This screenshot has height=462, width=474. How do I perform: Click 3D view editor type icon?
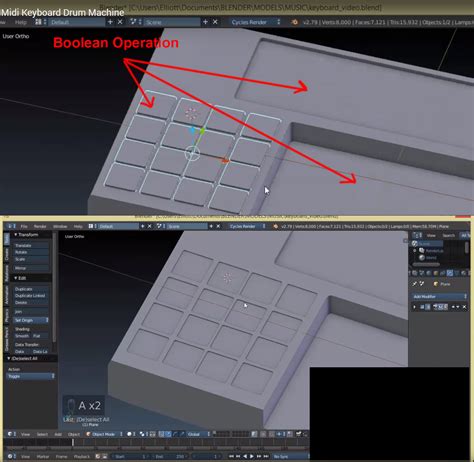10,434
